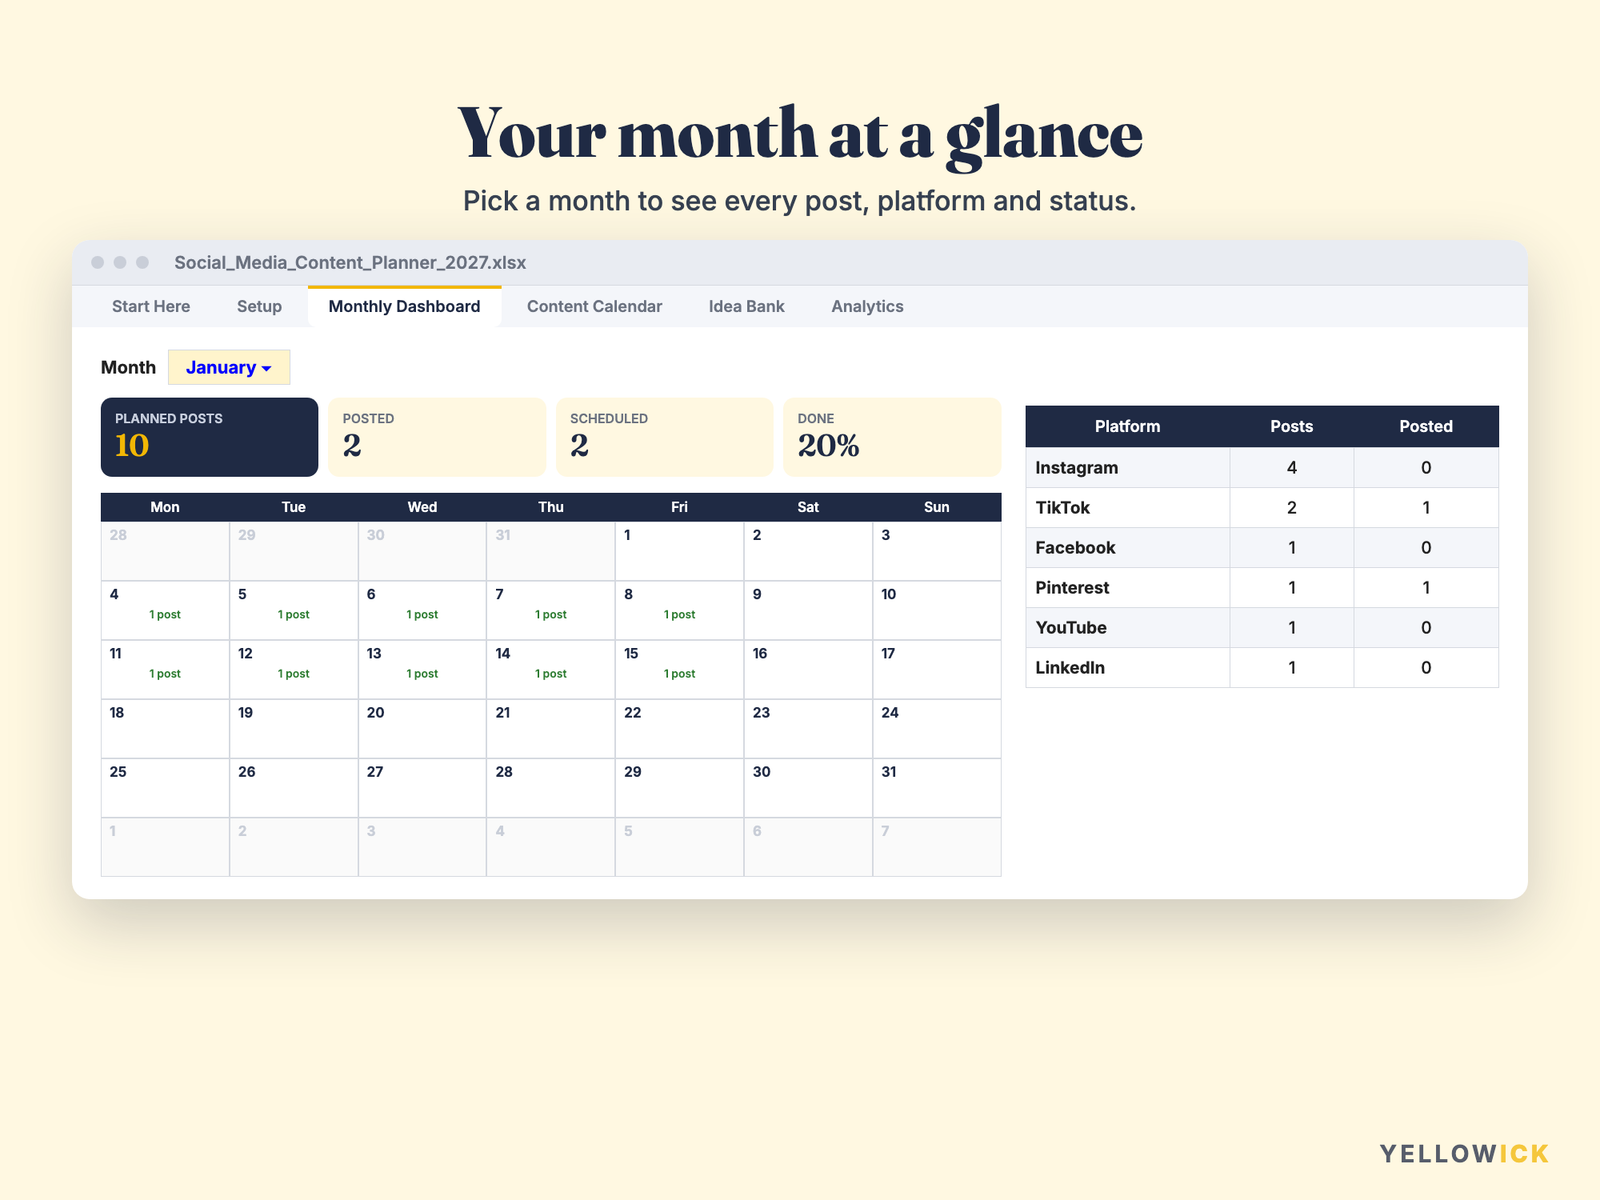Select calendar day 4 with 1 post
The width and height of the screenshot is (1600, 1200).
click(165, 610)
